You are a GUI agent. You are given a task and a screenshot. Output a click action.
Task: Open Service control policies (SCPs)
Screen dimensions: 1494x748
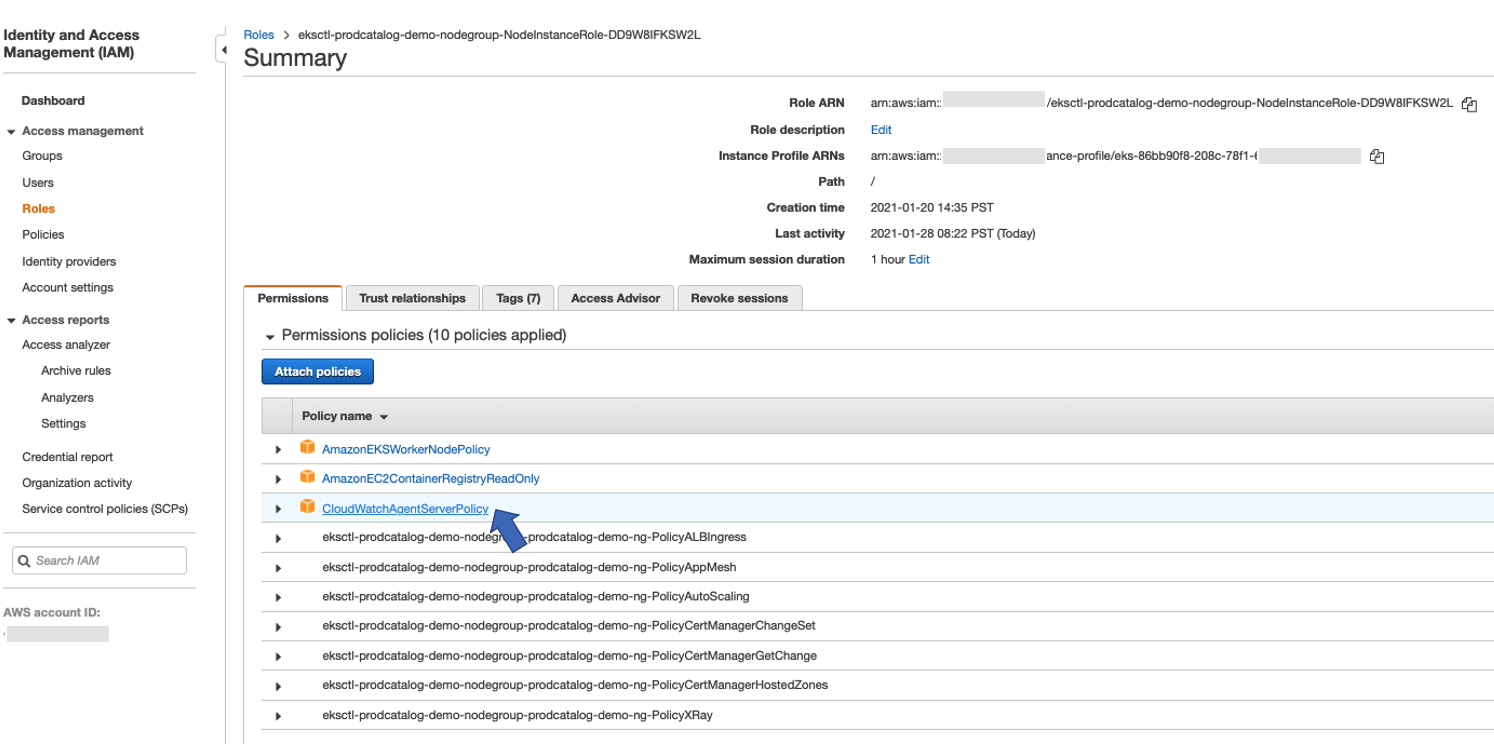(105, 509)
